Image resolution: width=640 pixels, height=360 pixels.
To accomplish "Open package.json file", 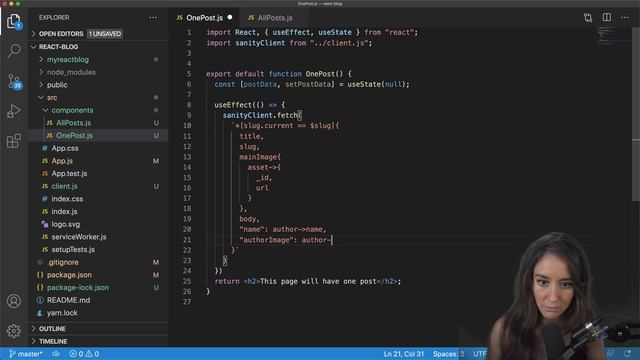I will pyautogui.click(x=98, y=275).
